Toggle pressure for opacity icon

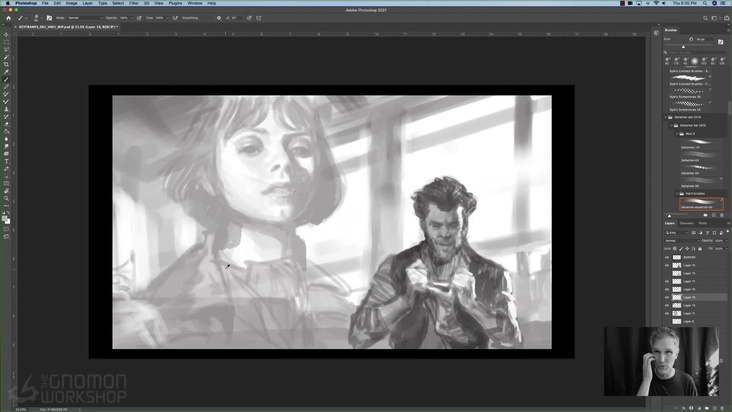139,18
